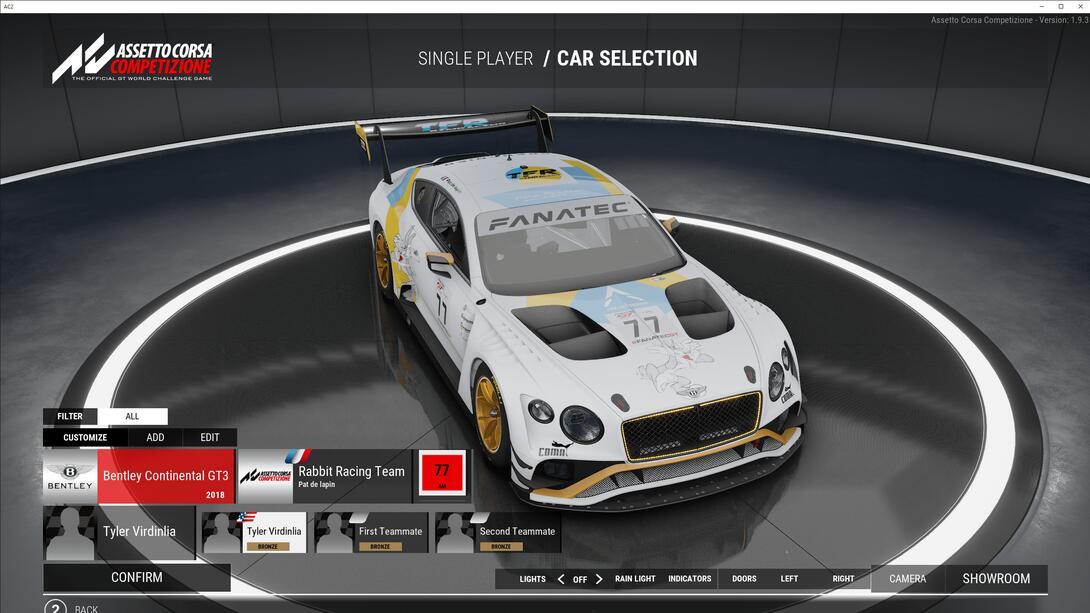Click the team logo beside Rabbit Racing Team
This screenshot has width=1090, height=613.
(266, 476)
